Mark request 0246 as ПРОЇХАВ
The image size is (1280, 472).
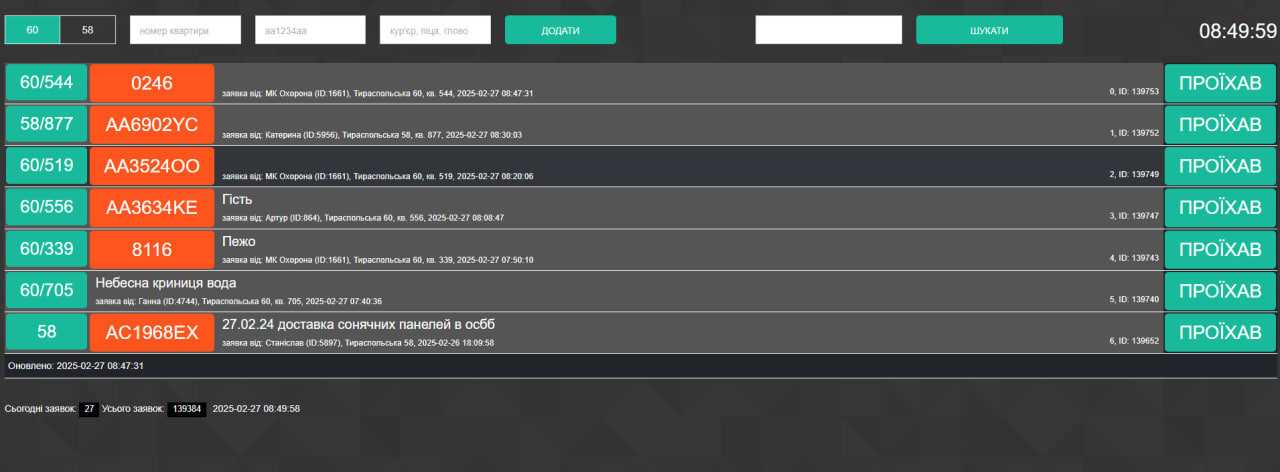pyautogui.click(x=1220, y=83)
